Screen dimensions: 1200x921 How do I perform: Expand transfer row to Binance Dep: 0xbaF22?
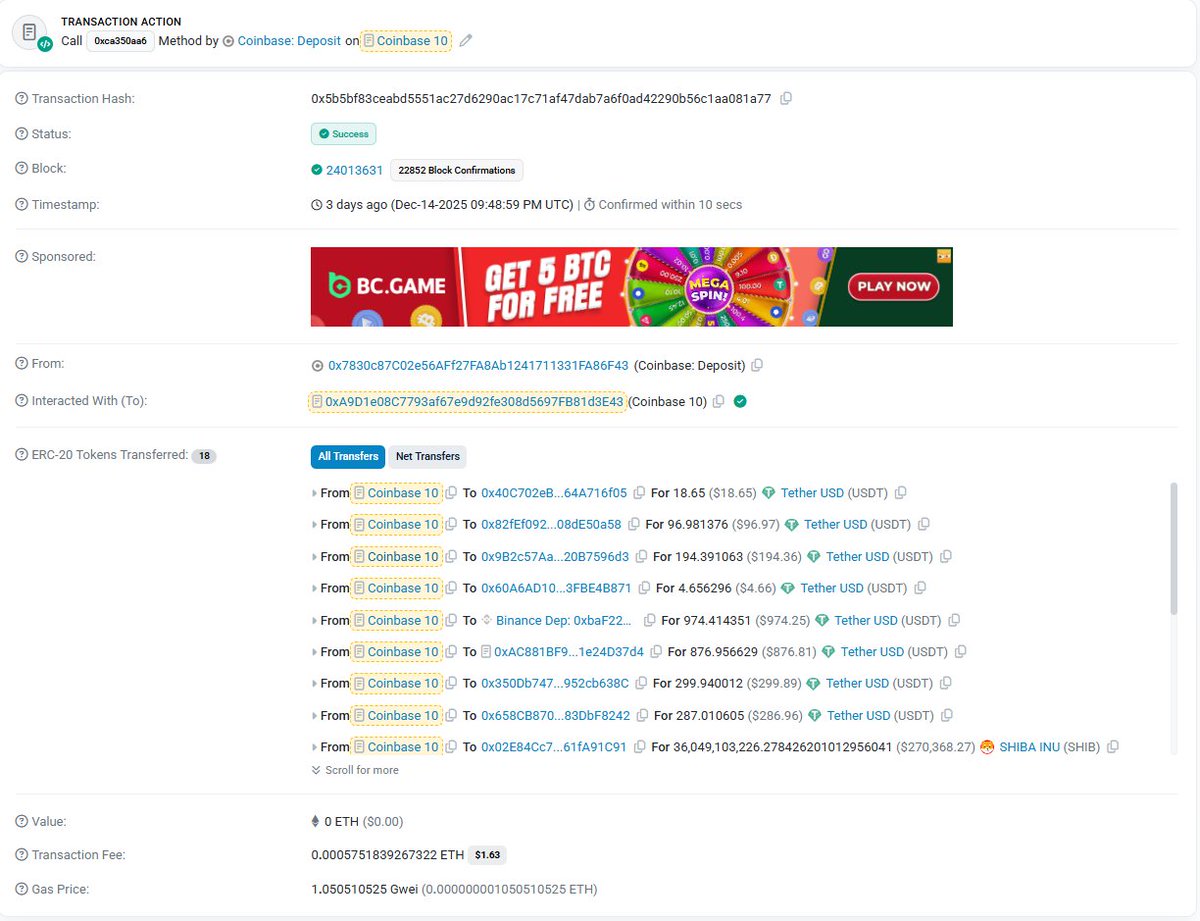[315, 621]
